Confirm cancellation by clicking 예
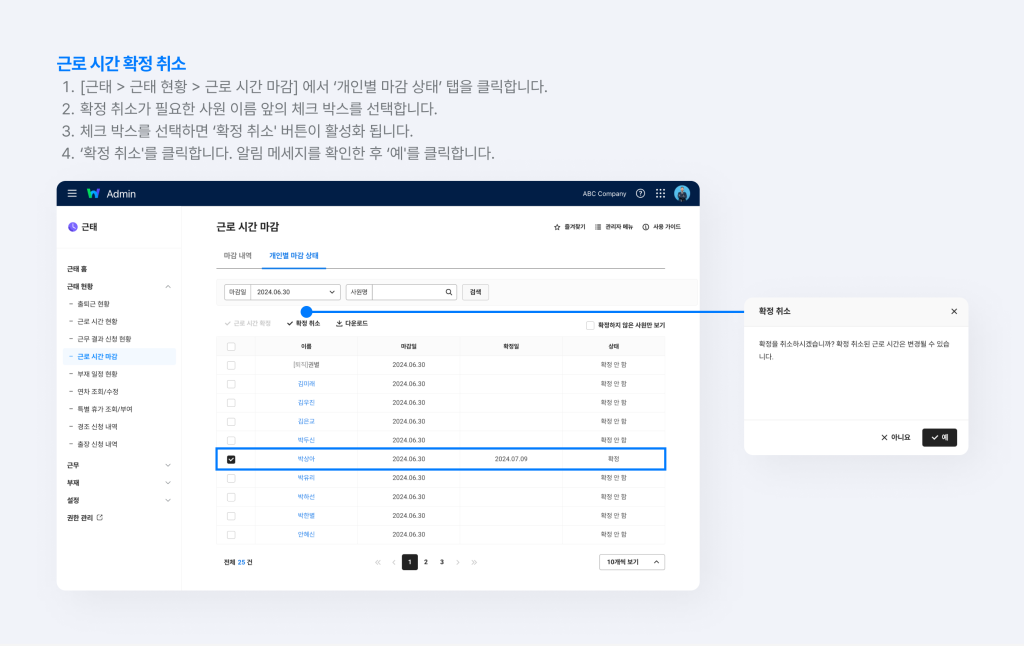Viewport: 1024px width, 646px height. coord(938,437)
